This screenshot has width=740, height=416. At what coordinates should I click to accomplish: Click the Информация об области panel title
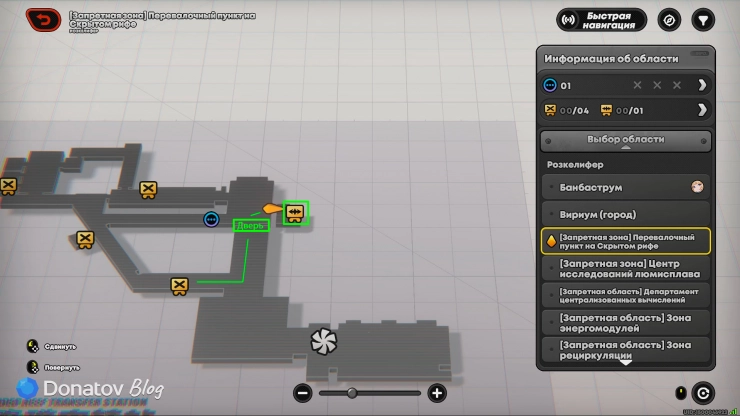(x=611, y=59)
